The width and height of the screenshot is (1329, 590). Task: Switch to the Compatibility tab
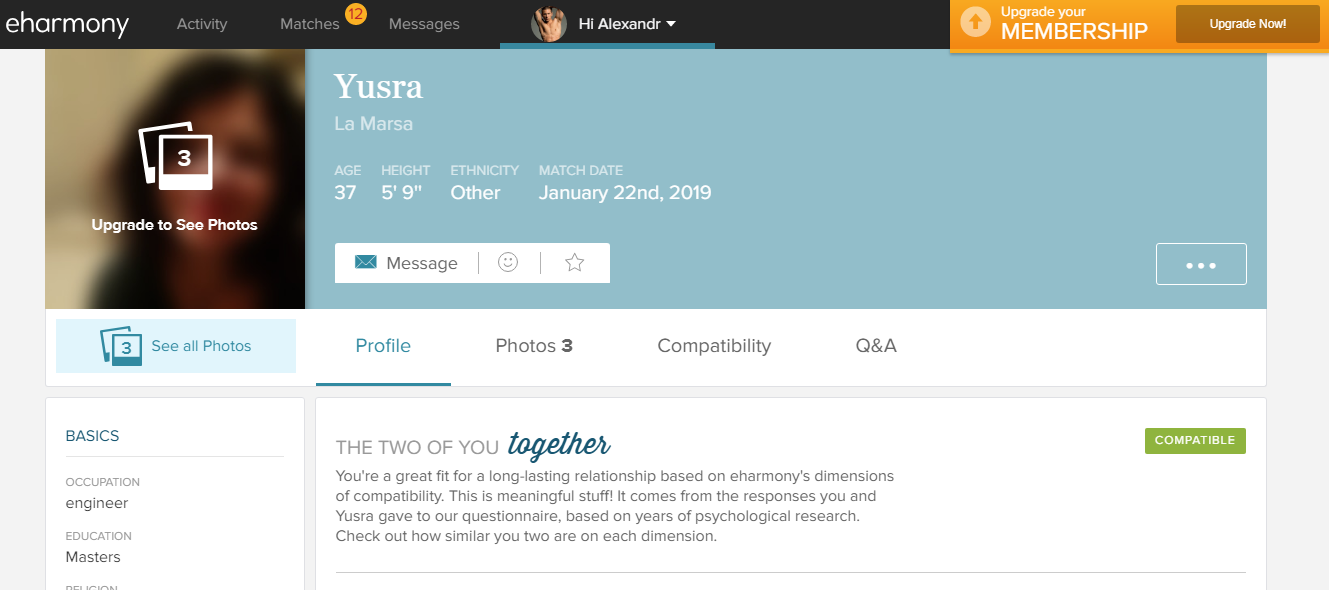pos(714,346)
